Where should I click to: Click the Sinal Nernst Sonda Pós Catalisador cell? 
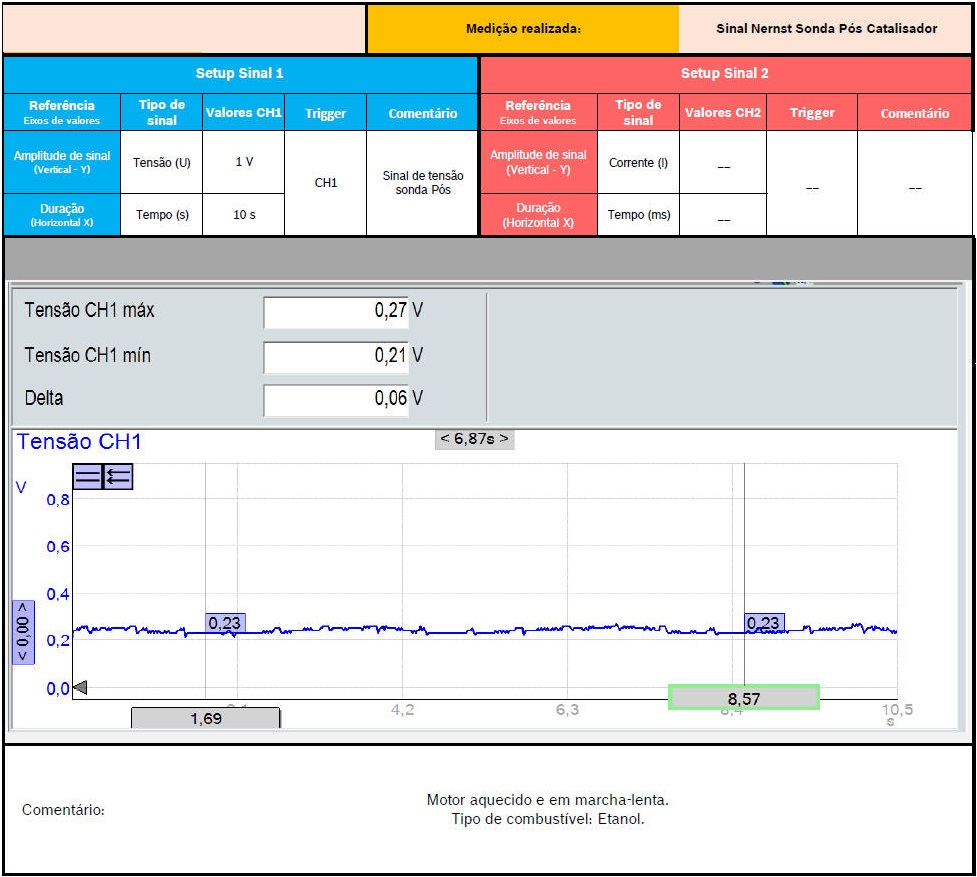(x=826, y=29)
